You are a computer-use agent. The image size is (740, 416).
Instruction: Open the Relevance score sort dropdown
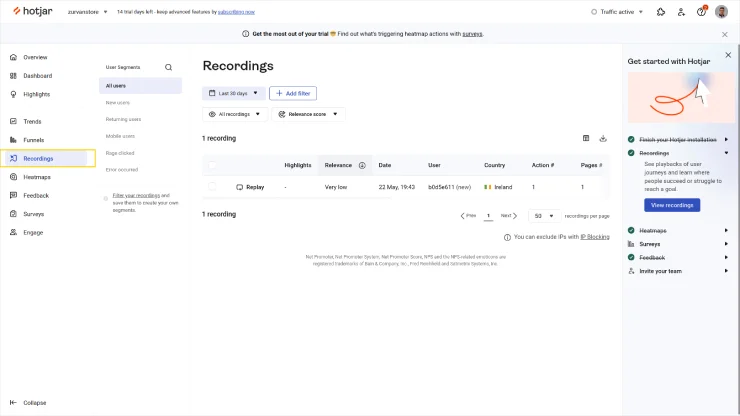308,114
